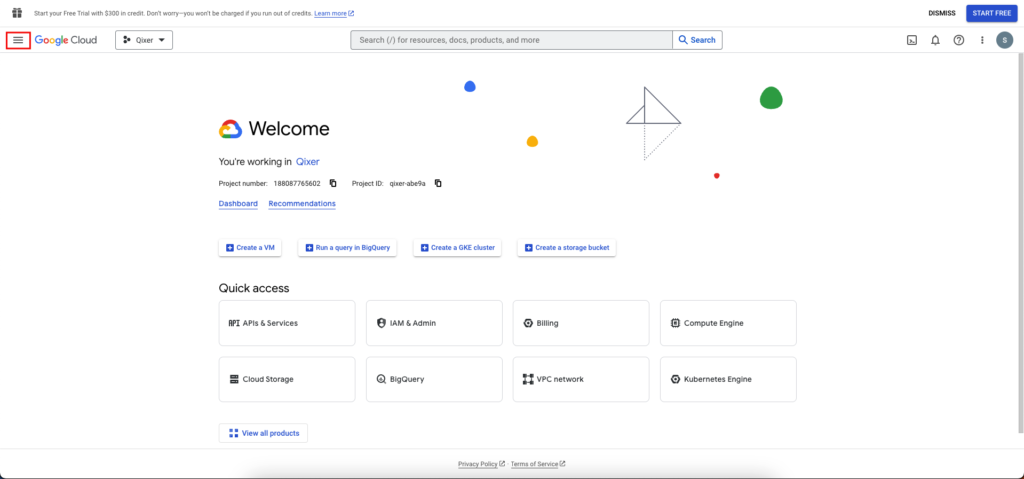Viewport: 1024px width, 479px height.
Task: Open the three-dot settings and utilities menu
Action: coord(982,41)
